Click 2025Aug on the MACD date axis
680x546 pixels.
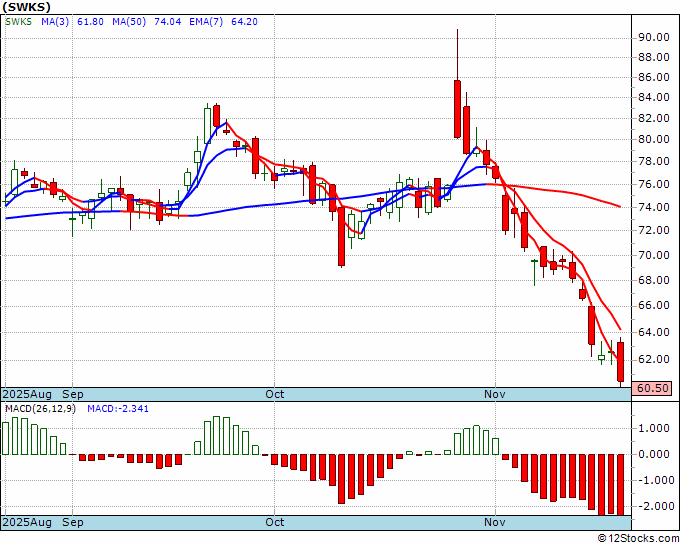click(27, 522)
